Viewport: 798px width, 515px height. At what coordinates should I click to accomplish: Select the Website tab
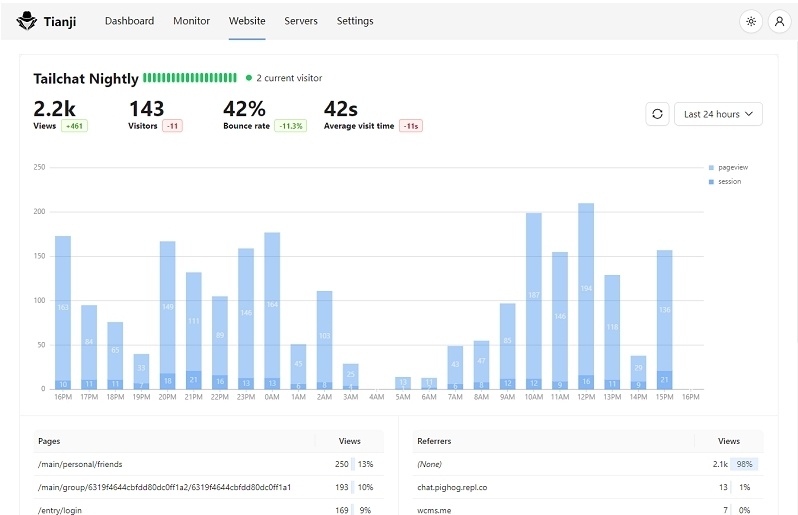coord(247,21)
